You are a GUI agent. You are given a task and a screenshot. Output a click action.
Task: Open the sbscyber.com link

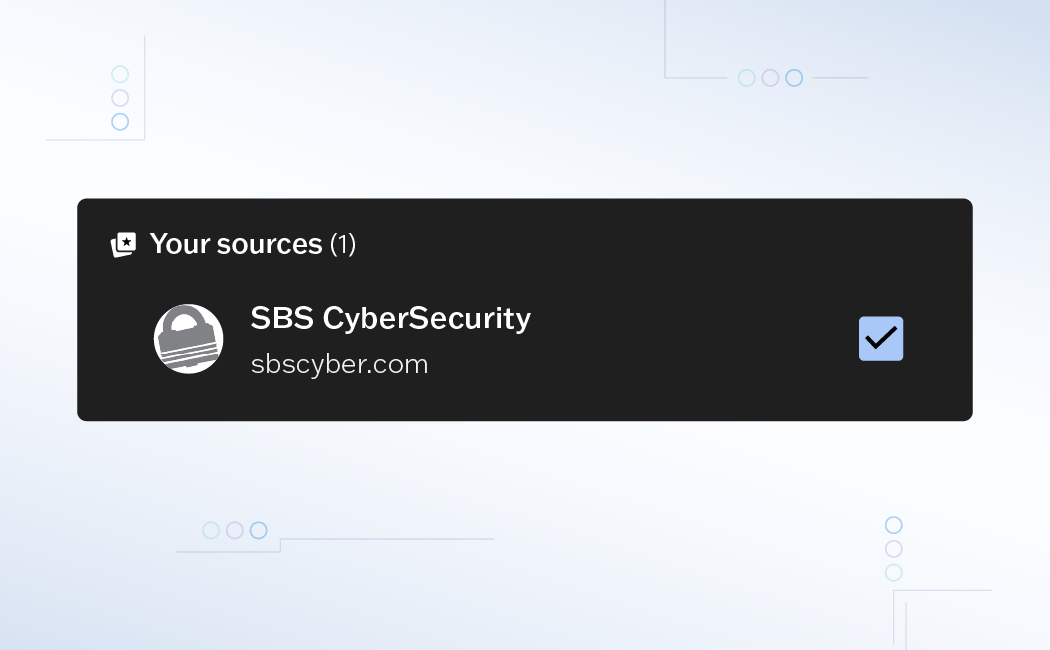339,364
